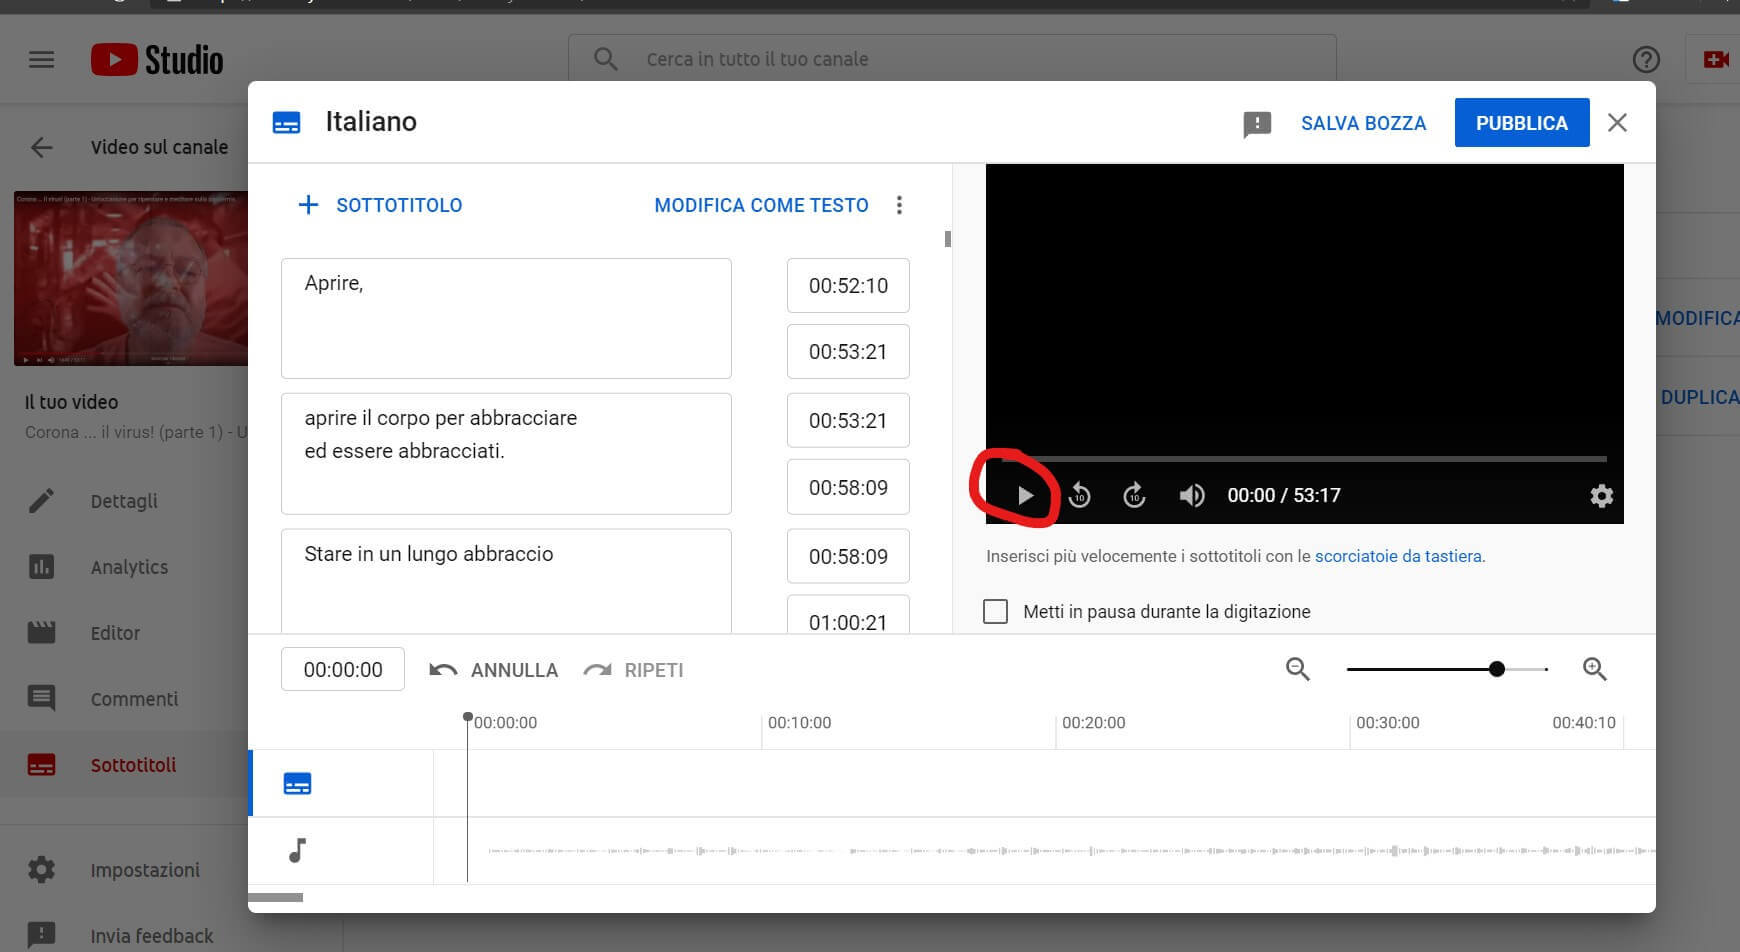Undo with the ANNULLA button
This screenshot has height=952, width=1740.
pos(494,670)
